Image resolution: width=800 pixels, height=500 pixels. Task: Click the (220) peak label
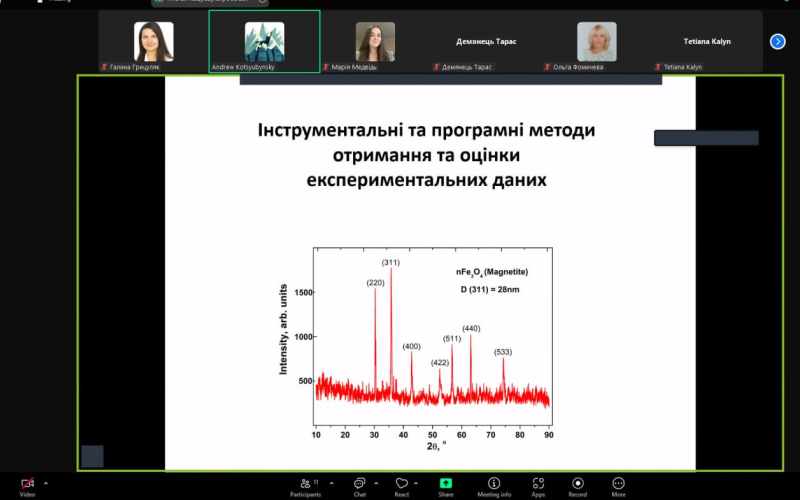pyautogui.click(x=375, y=283)
